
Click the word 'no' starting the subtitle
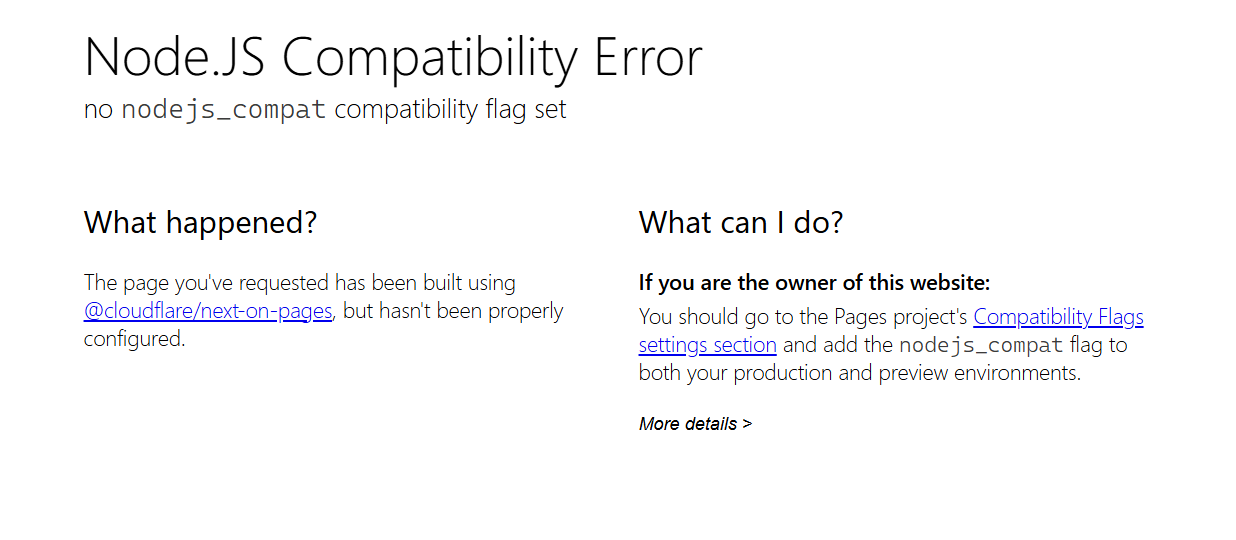click(98, 109)
